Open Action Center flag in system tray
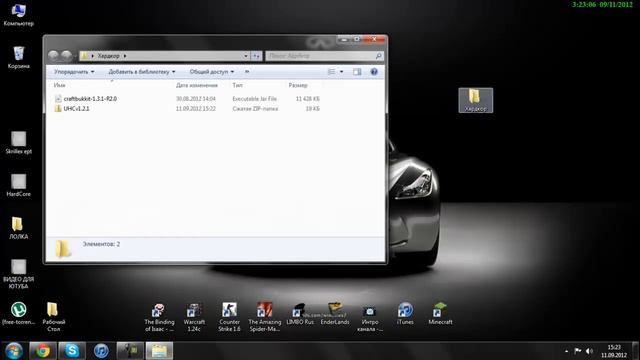640x360 pixels. [578, 351]
